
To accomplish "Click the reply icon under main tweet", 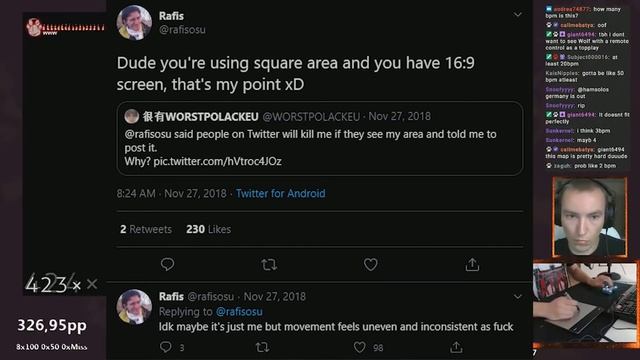I will (x=167, y=264).
